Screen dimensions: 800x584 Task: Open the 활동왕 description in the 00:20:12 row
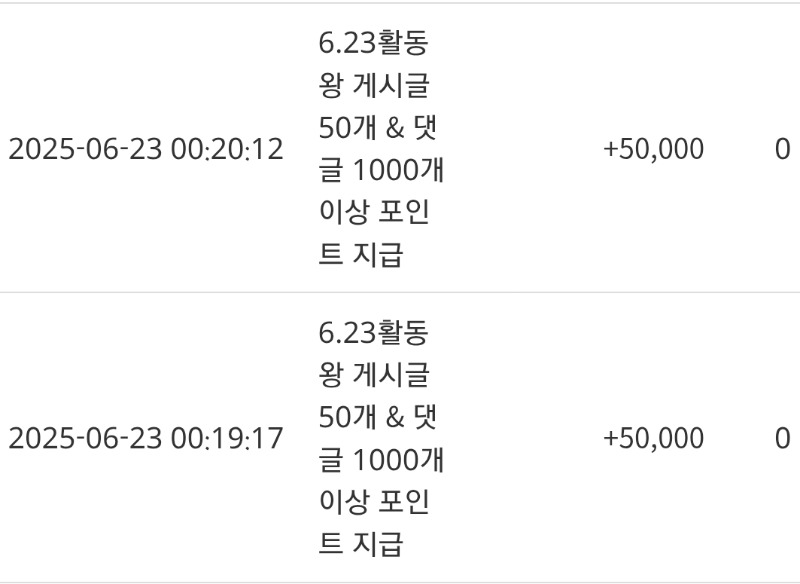tap(380, 150)
